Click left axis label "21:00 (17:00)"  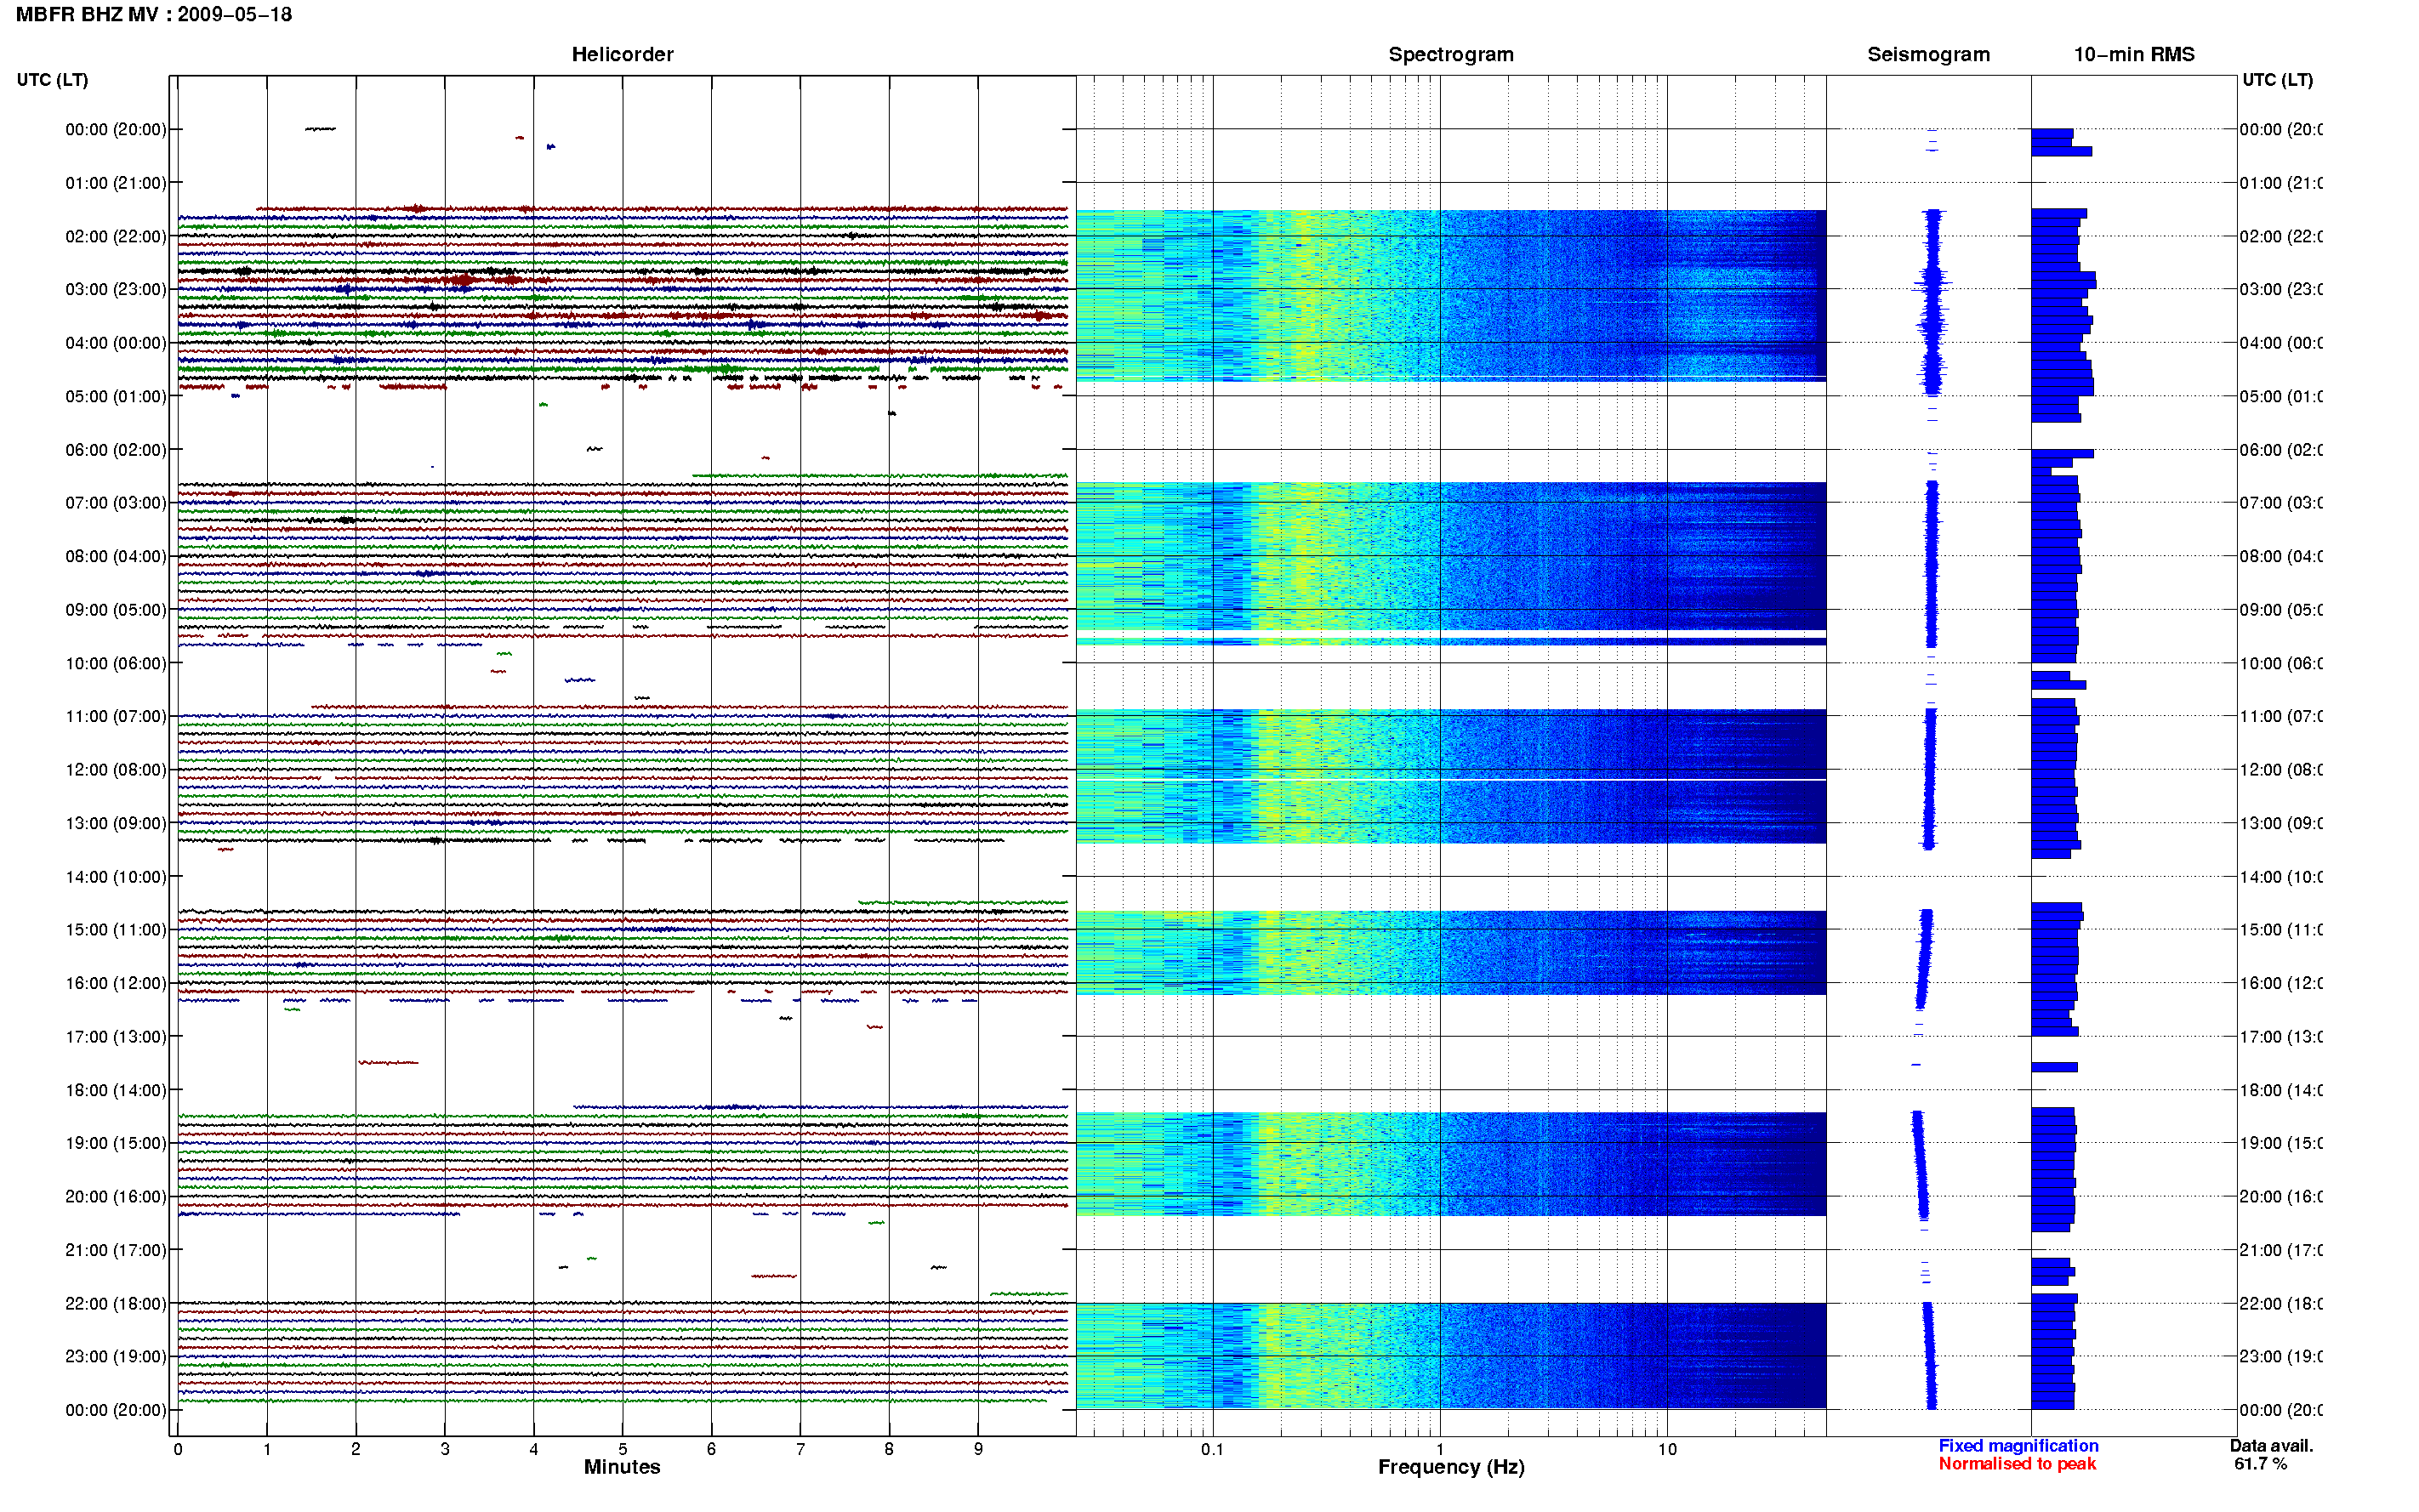click(116, 1251)
